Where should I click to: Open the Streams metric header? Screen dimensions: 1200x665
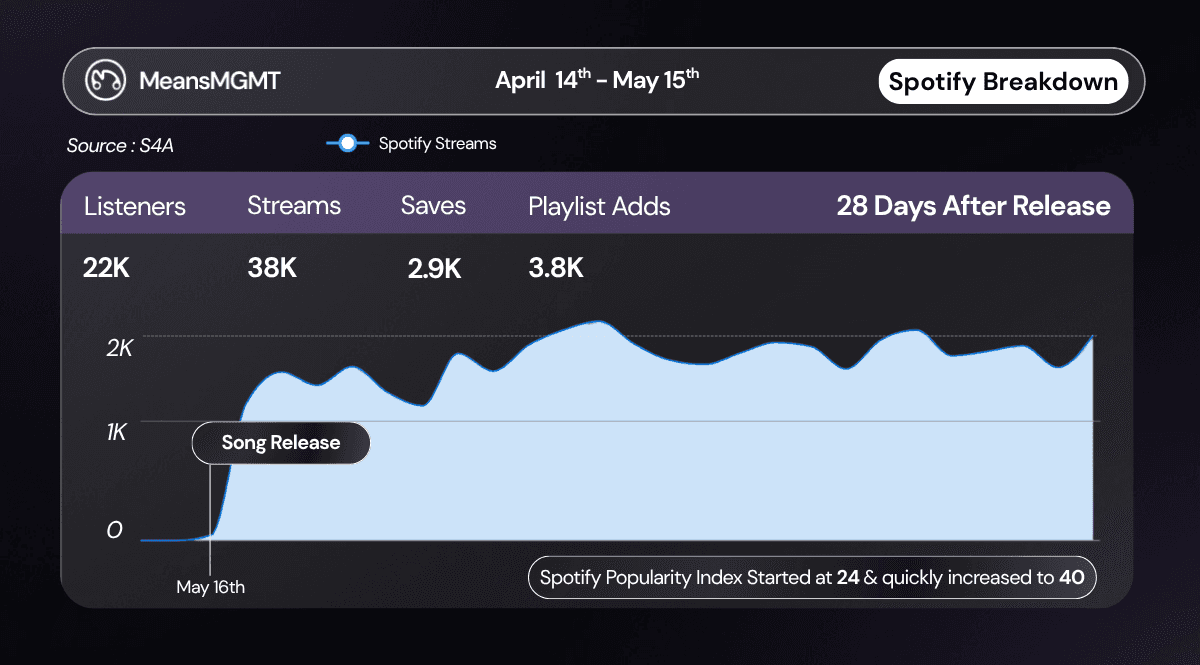click(x=294, y=206)
